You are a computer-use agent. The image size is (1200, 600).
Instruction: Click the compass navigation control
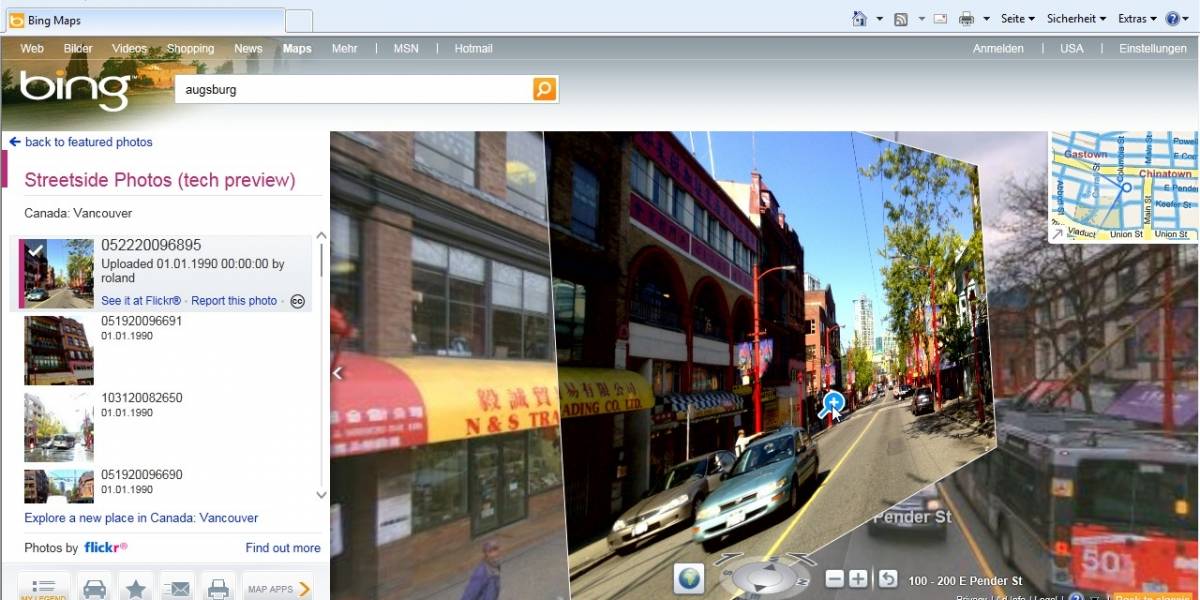pyautogui.click(x=765, y=577)
